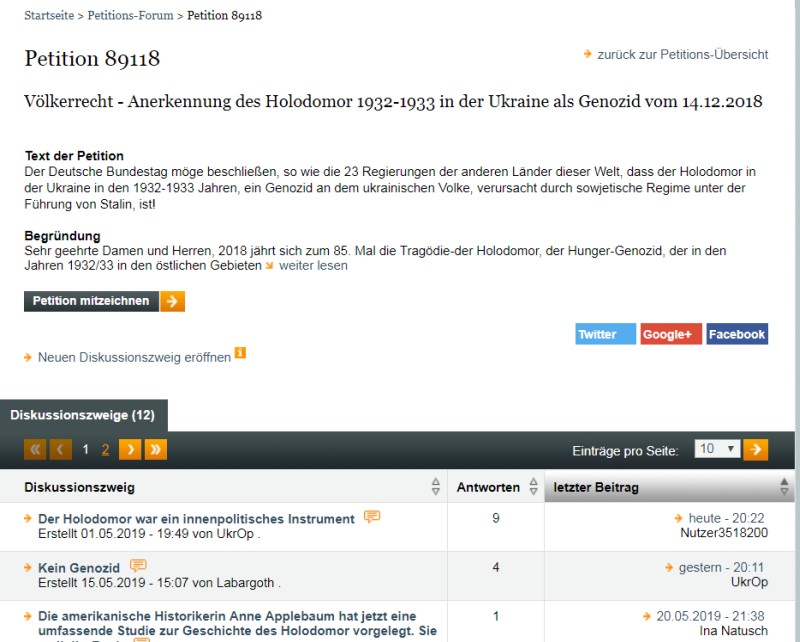800x642 pixels.
Task: Click the next page arrow icon
Action: click(x=130, y=449)
